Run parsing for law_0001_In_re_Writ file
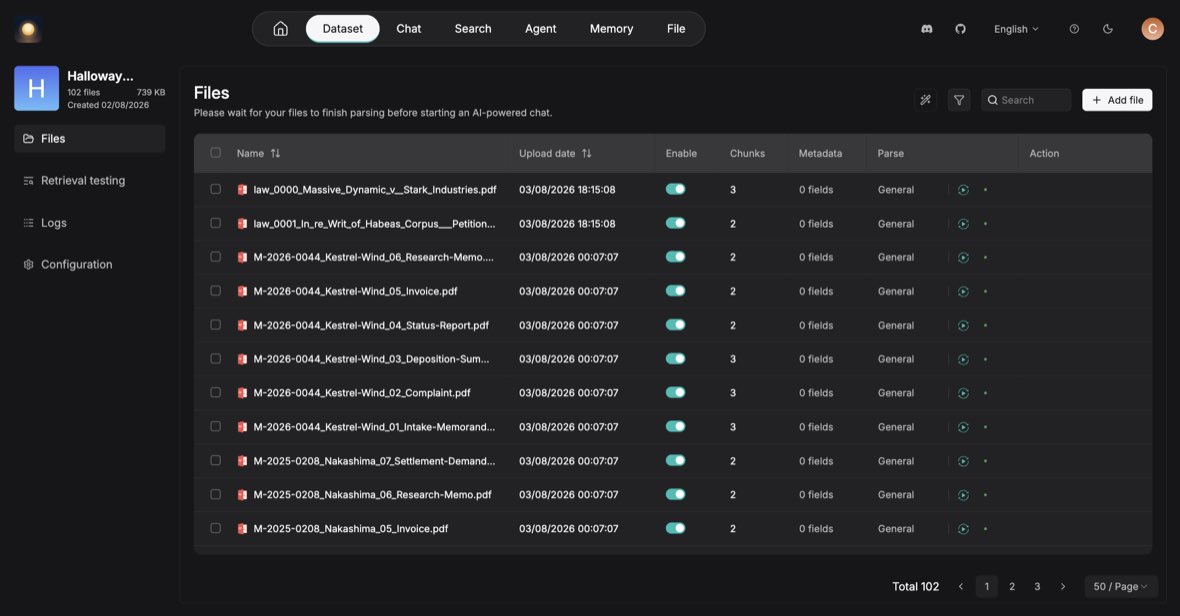Screen dimensions: 1180x616 963,224
